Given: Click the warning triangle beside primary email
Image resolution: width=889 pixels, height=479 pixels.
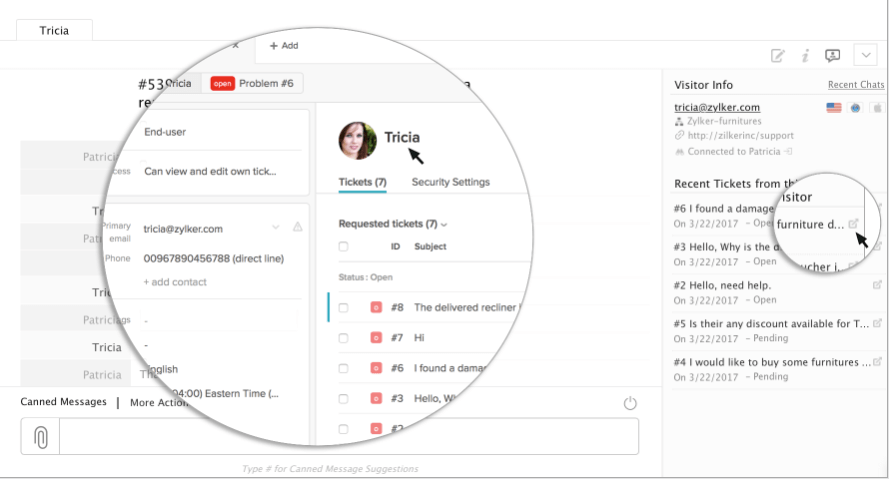Looking at the screenshot, I should pyautogui.click(x=297, y=228).
